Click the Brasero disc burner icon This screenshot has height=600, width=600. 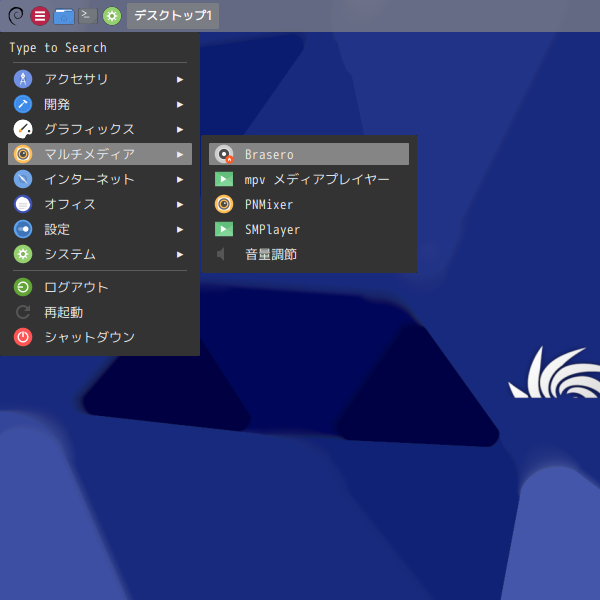point(224,154)
